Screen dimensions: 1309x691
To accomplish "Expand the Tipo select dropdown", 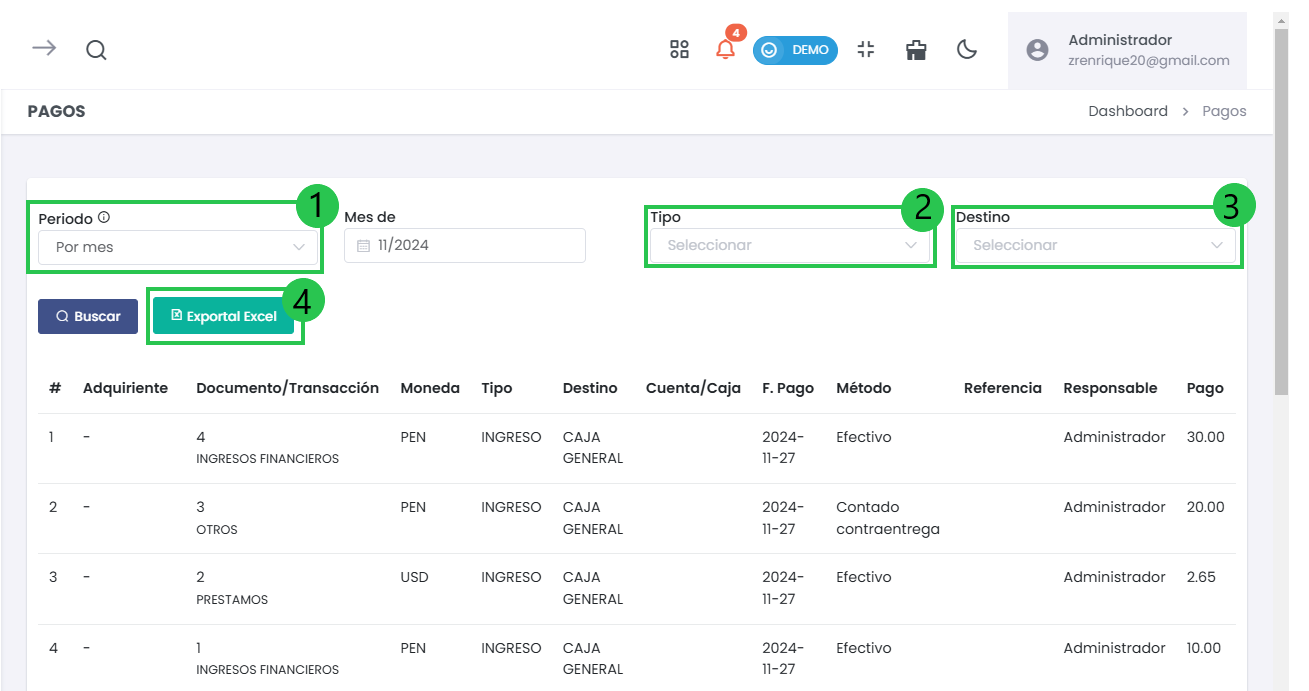I will coord(791,245).
